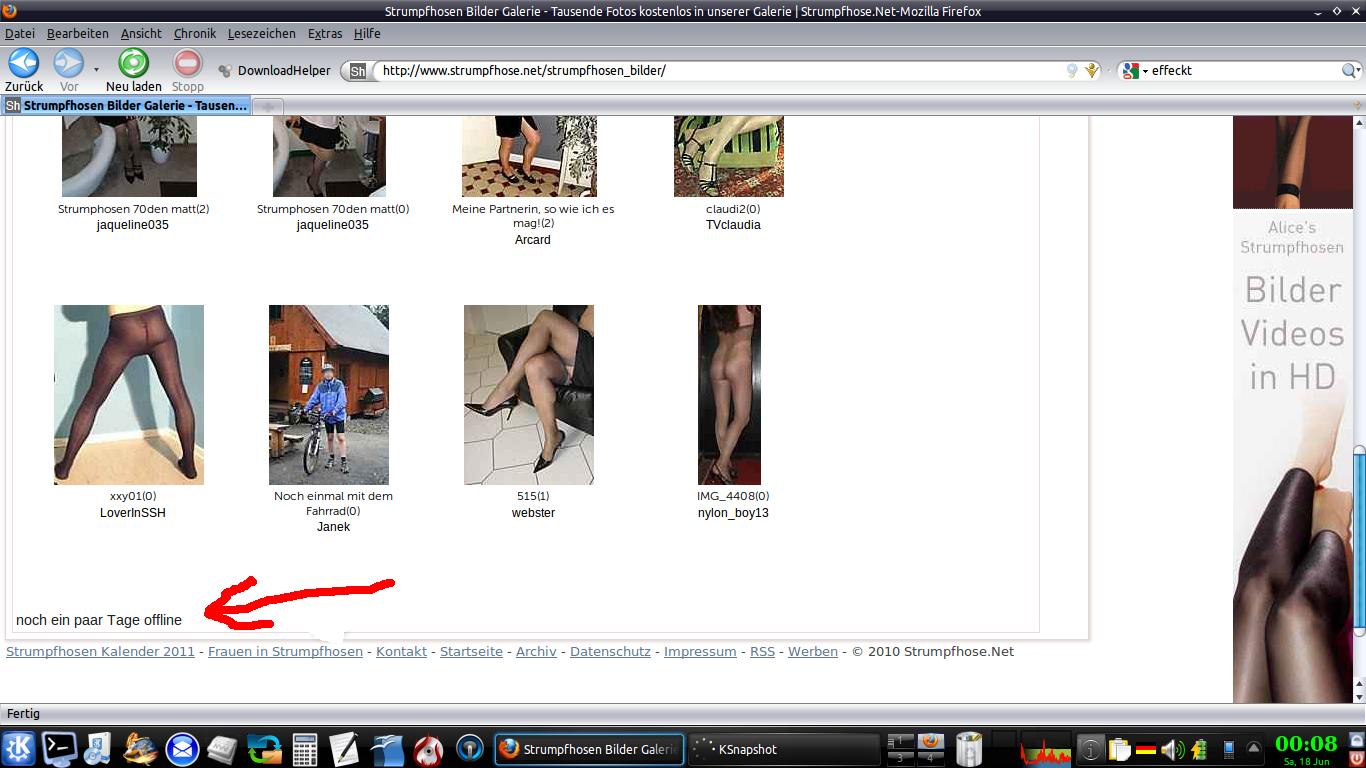
Task: Click the page's vertical scrollbar
Action: [1358, 540]
